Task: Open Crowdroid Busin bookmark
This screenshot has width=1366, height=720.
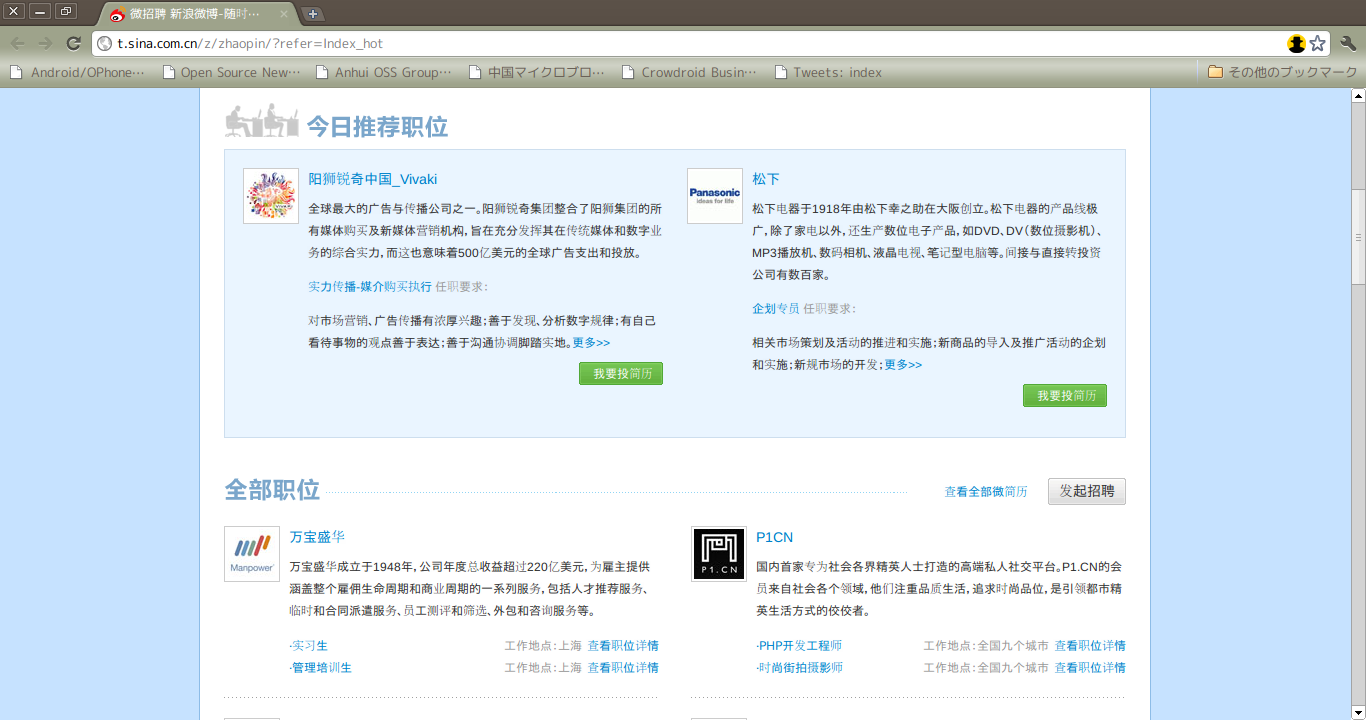Action: coord(689,72)
